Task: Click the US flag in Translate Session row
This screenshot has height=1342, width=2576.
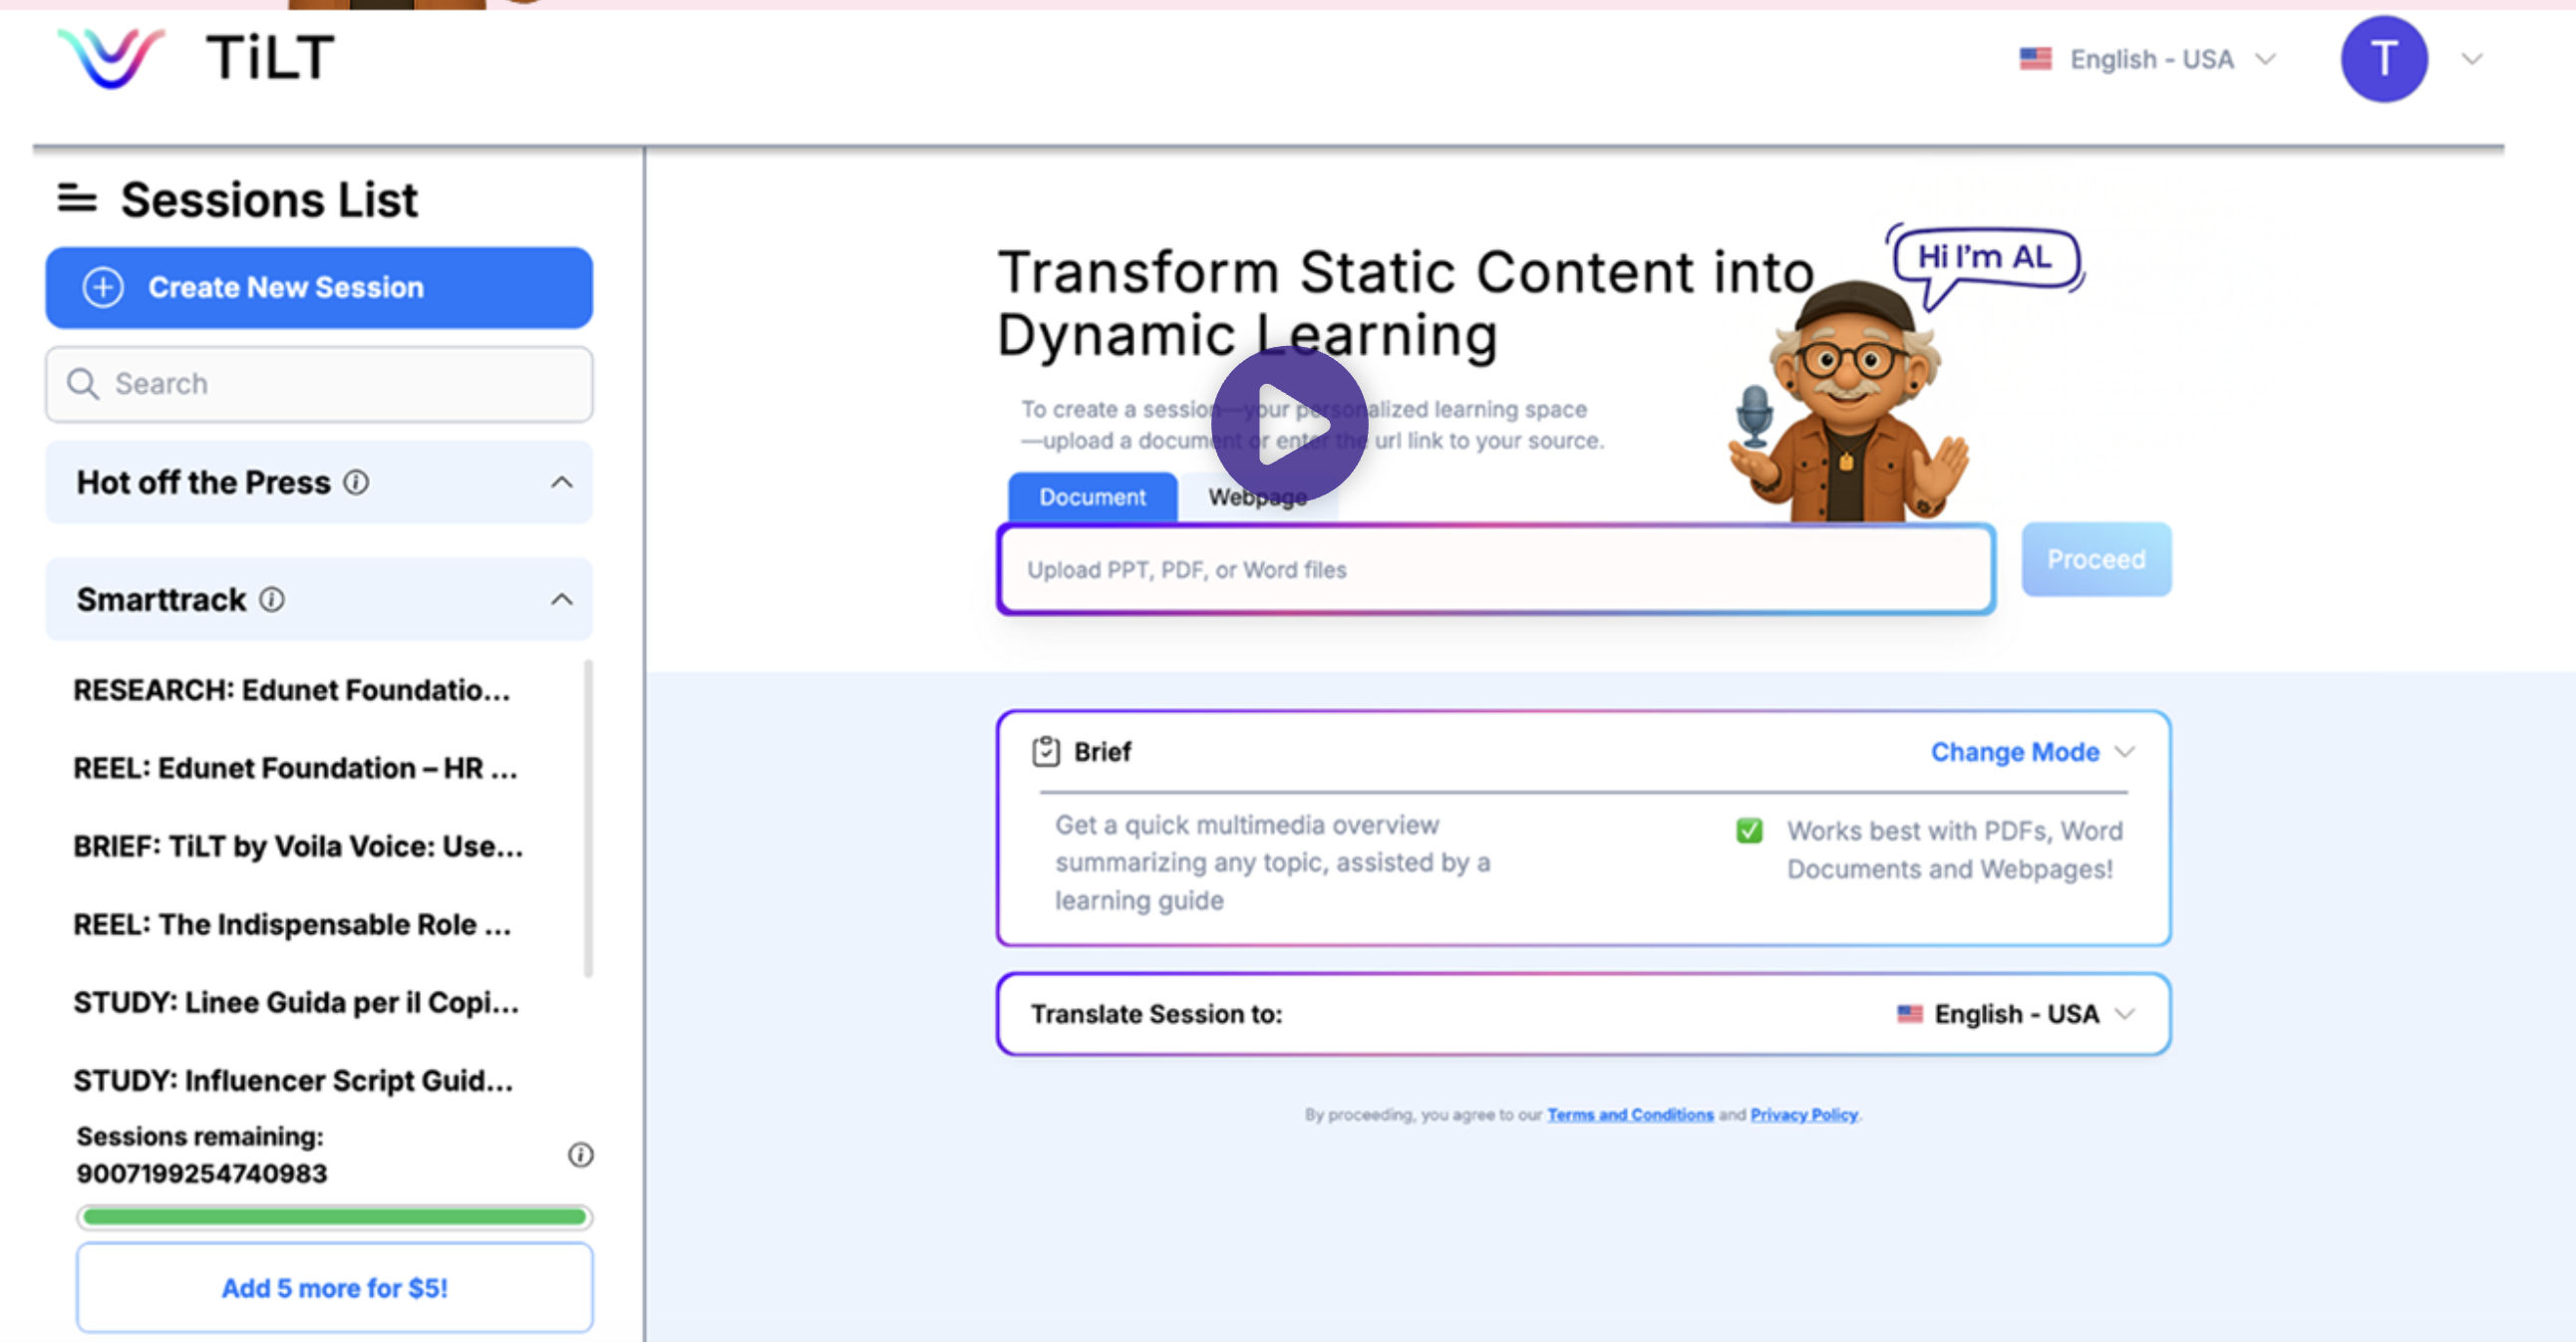Action: click(1909, 1013)
